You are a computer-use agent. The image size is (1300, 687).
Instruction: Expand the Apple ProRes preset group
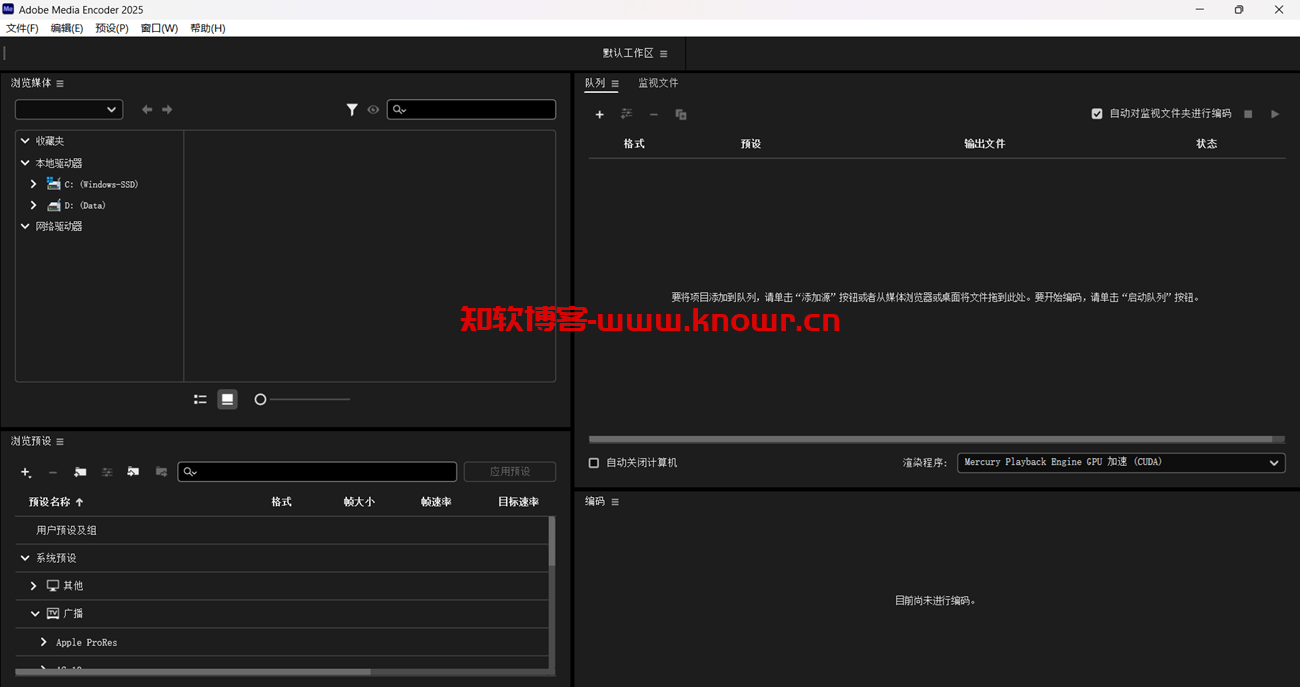tap(43, 642)
